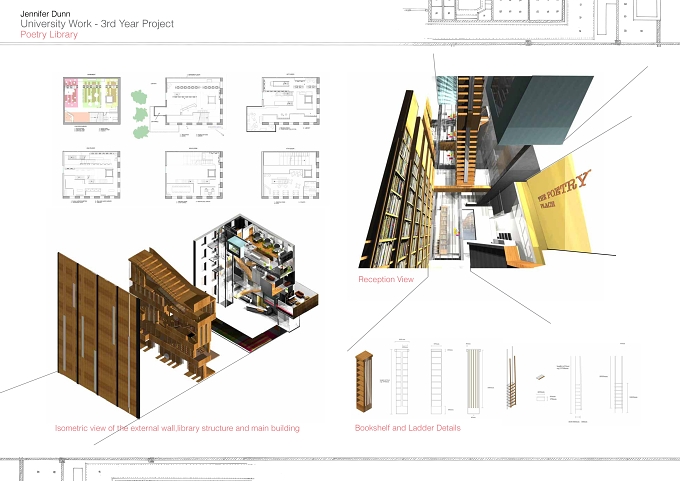The image size is (680, 481).
Task: Click the pink 'Poetry Library' title
Action: (x=49, y=35)
